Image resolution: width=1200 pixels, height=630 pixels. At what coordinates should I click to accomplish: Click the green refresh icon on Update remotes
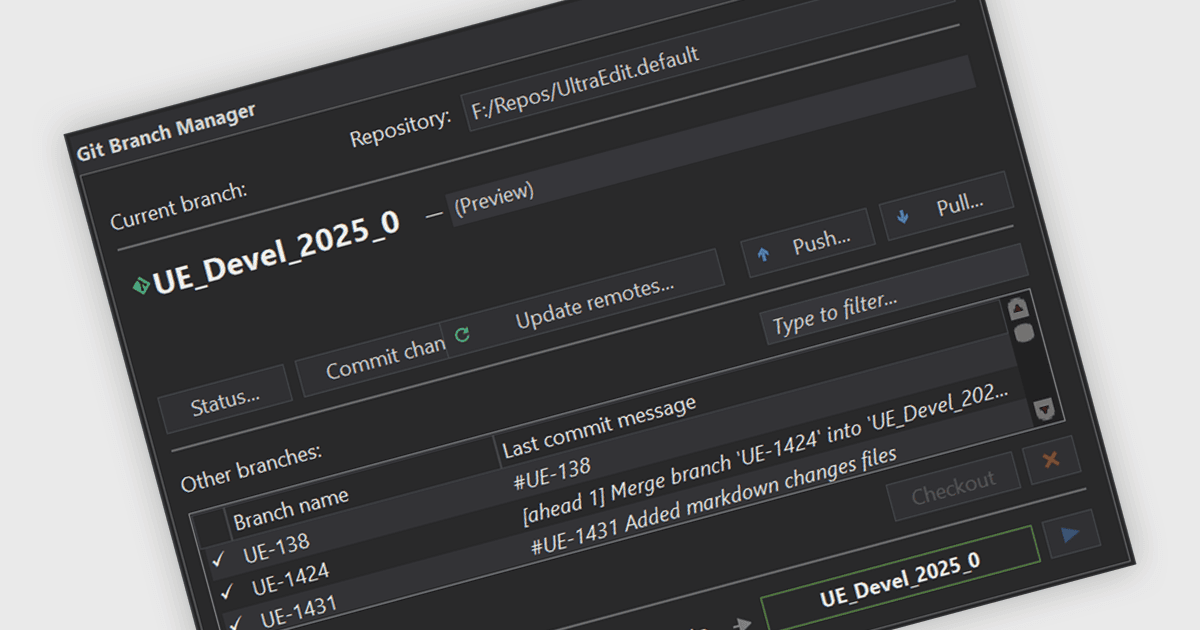(462, 335)
